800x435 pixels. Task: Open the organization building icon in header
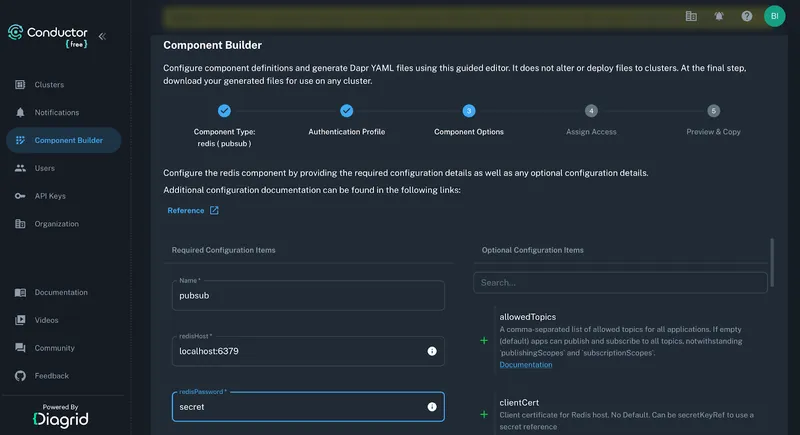click(x=691, y=16)
